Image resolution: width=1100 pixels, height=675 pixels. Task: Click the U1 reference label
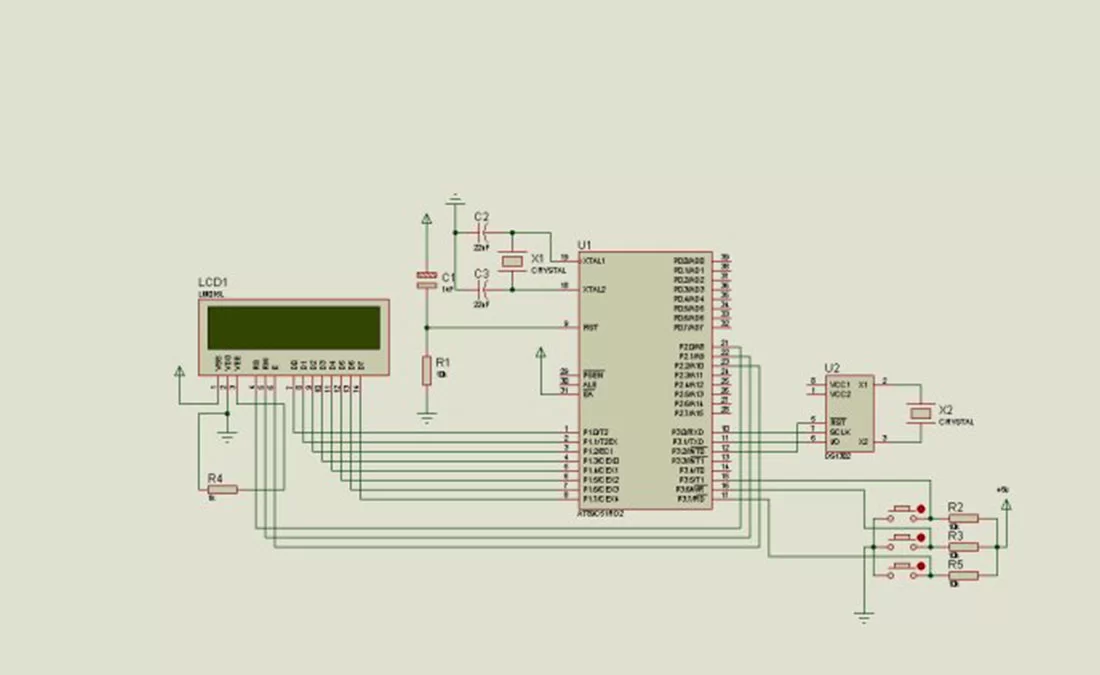584,245
